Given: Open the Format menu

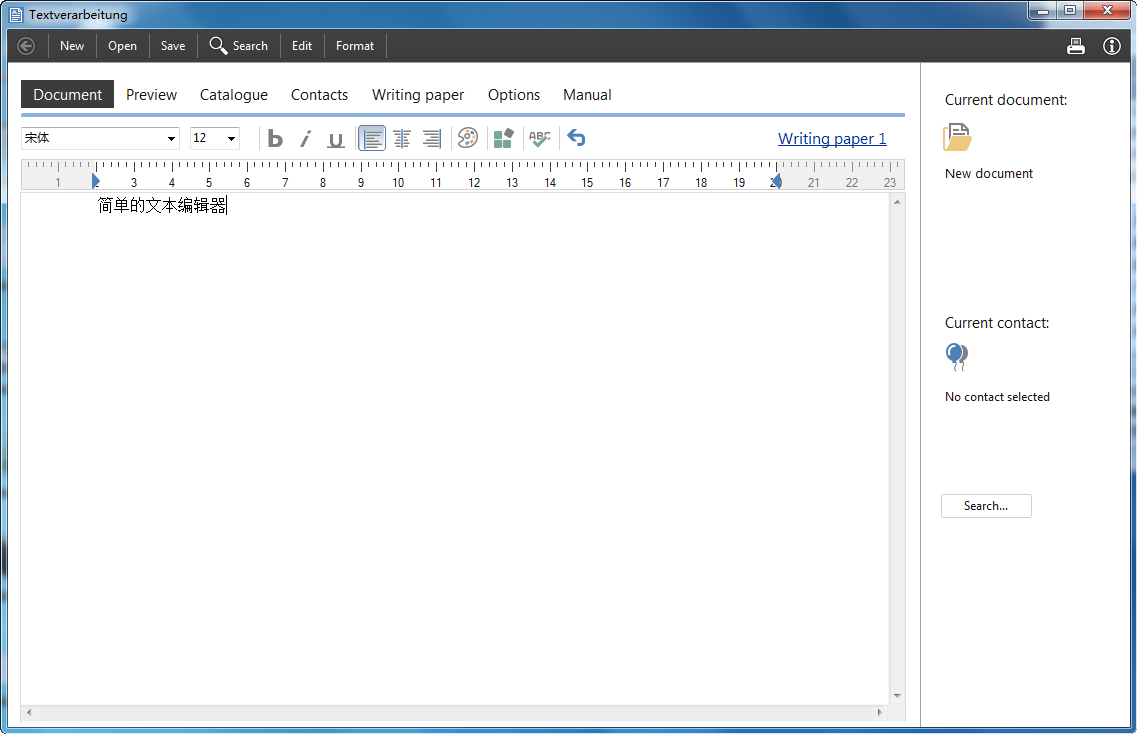Looking at the screenshot, I should pyautogui.click(x=355, y=46).
